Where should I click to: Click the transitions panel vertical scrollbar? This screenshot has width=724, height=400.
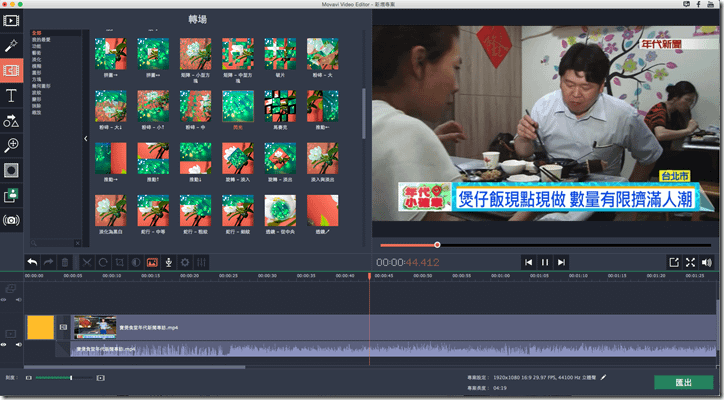tap(364, 114)
